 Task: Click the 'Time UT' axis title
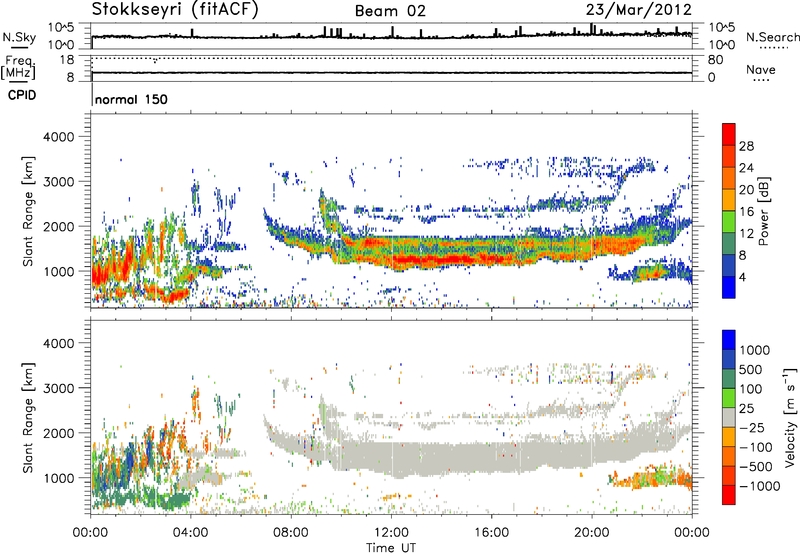pos(391,548)
